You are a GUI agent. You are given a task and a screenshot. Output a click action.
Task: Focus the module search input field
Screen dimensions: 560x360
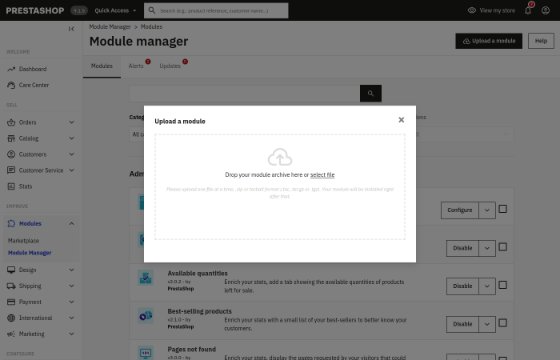click(245, 93)
